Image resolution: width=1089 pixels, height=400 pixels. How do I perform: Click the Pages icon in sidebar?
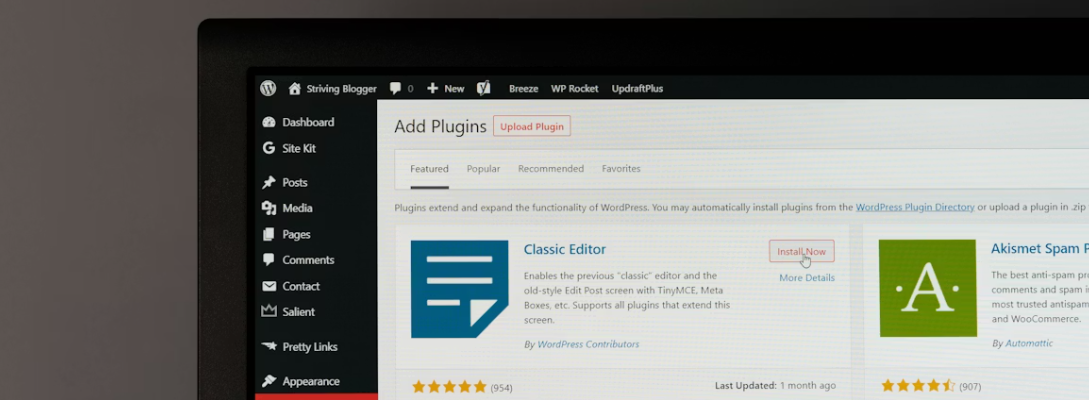coord(269,235)
